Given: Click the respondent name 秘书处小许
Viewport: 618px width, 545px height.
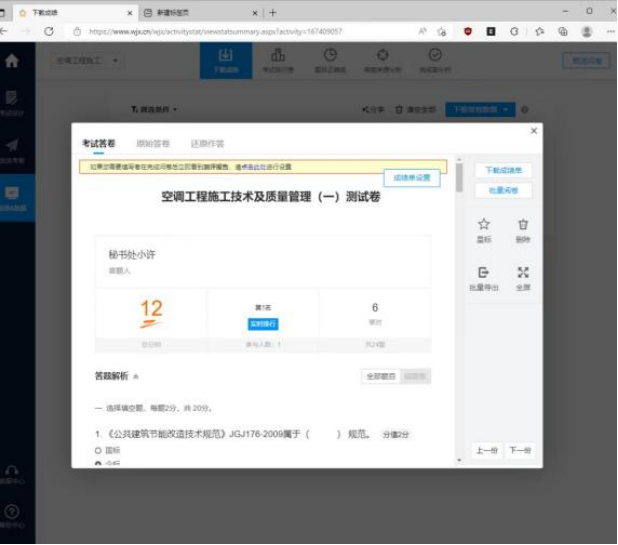Looking at the screenshot, I should coord(132,255).
